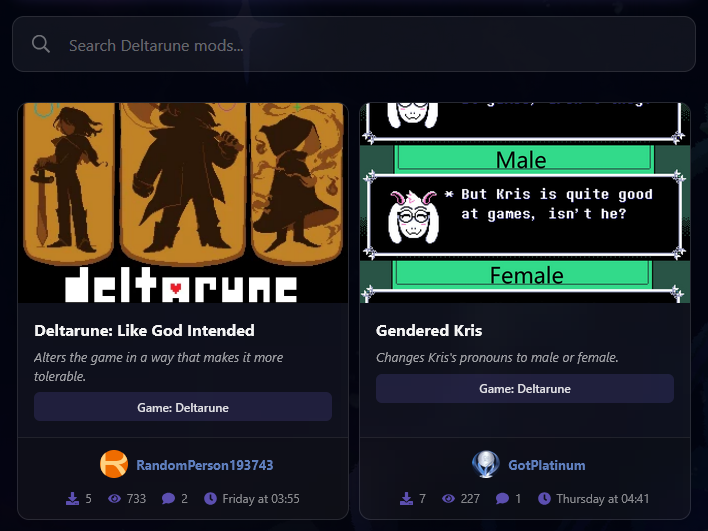Click Game: Deltarune under Like God Intended
The width and height of the screenshot is (708, 531).
(183, 407)
